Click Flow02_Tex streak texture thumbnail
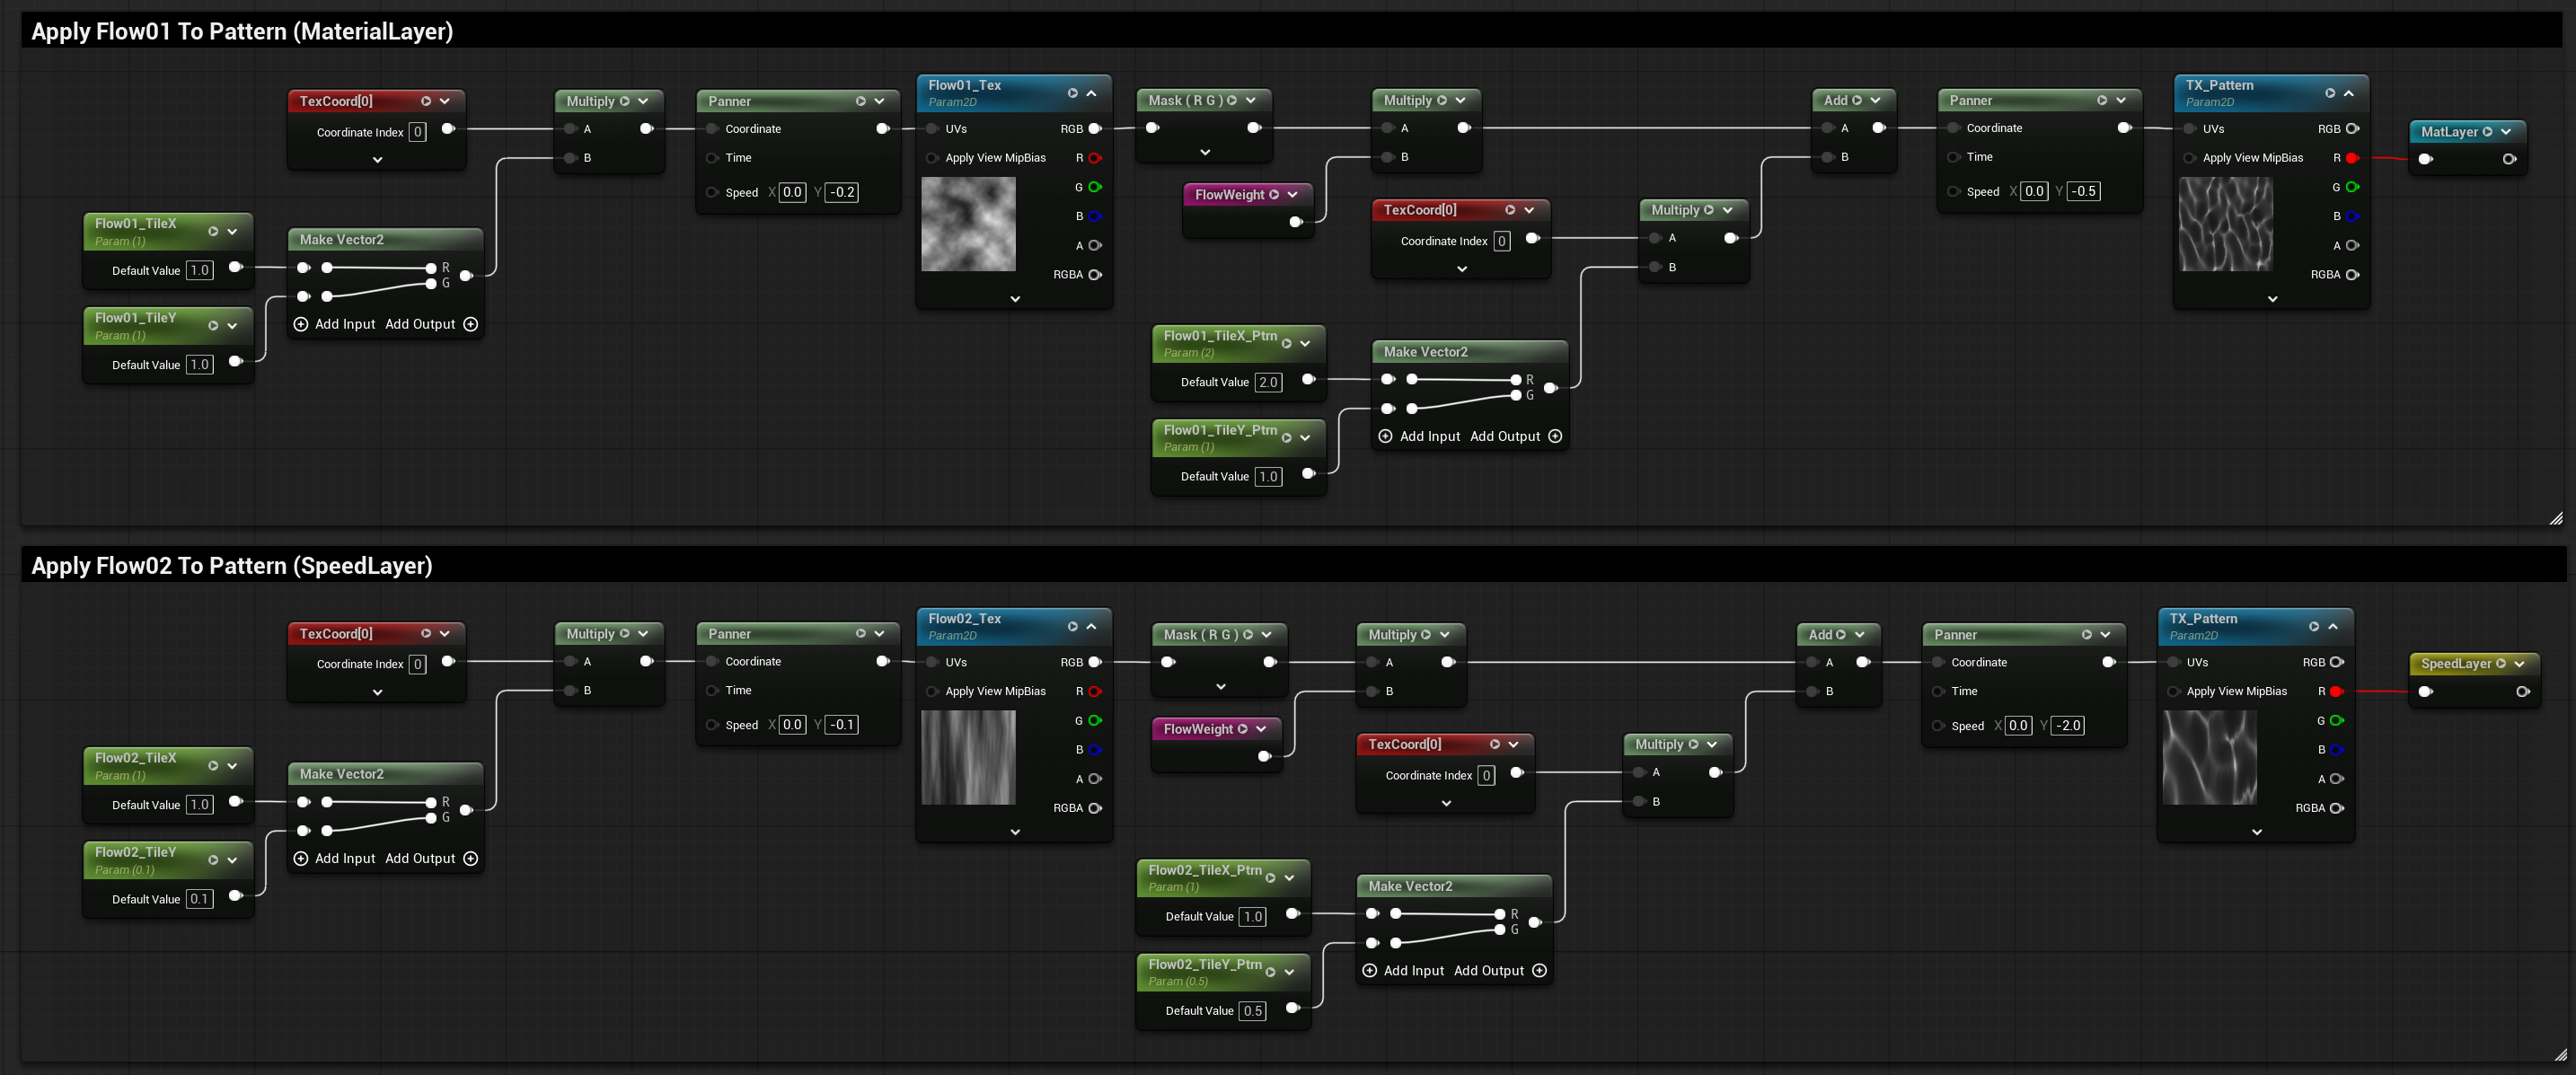The width and height of the screenshot is (2576, 1075). 968,758
